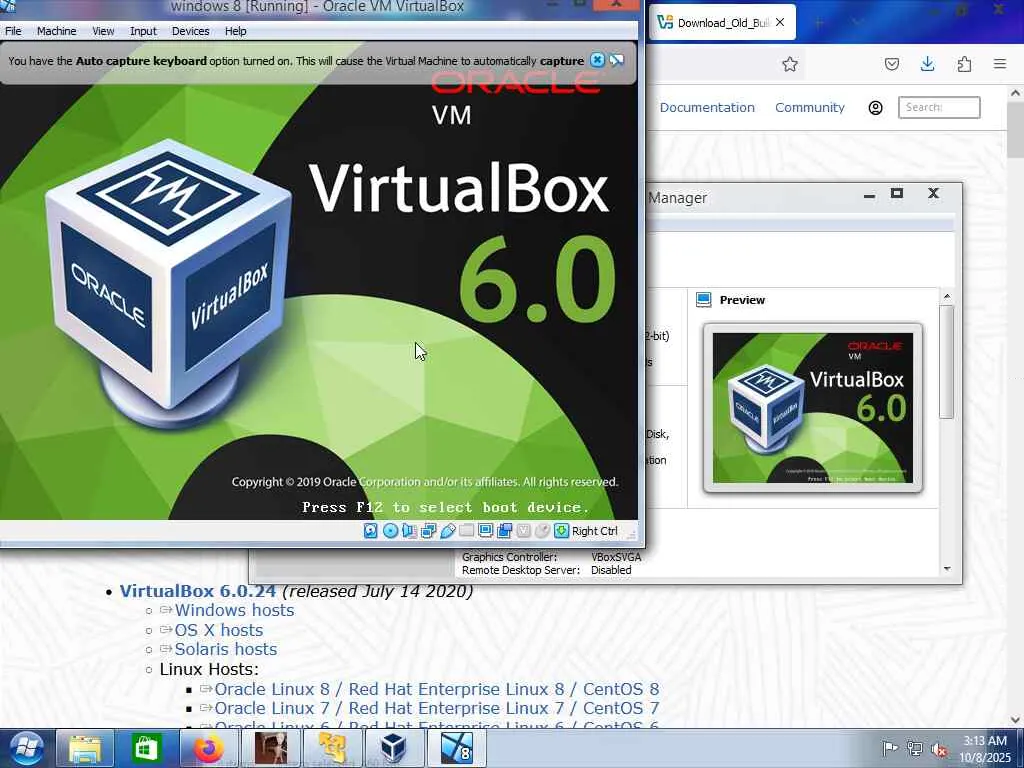Viewport: 1024px width, 768px height.
Task: Open VirtualBox 6.0.24 link on webpage
Action: point(198,591)
